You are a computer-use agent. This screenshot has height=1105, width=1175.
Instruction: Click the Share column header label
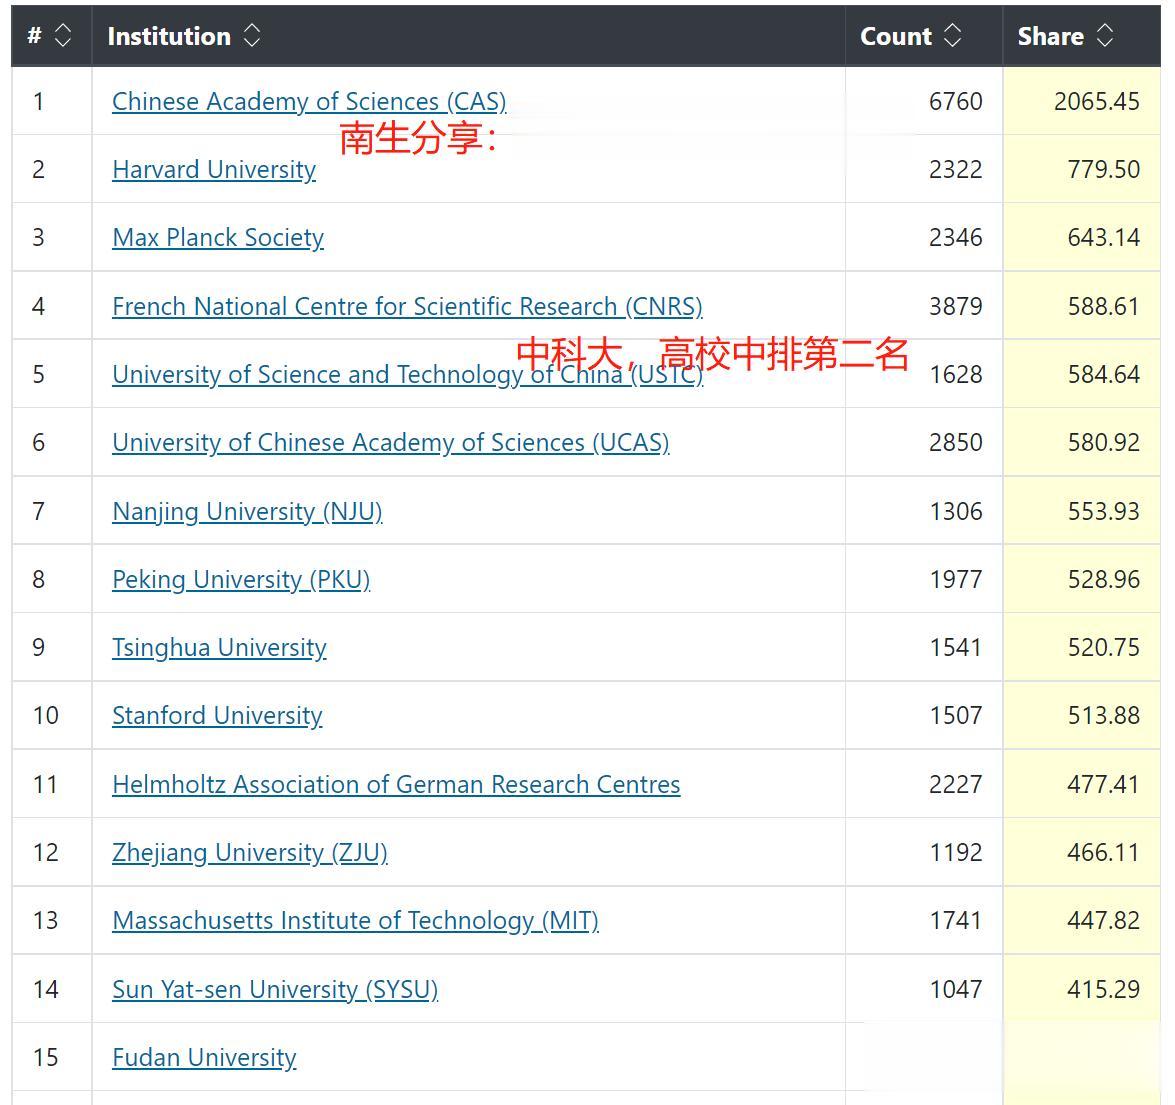1051,36
